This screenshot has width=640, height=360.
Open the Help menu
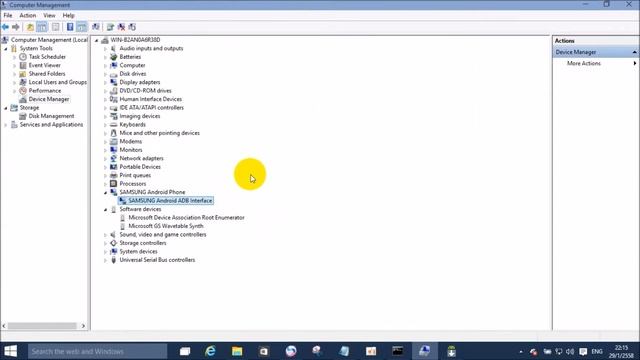68,16
